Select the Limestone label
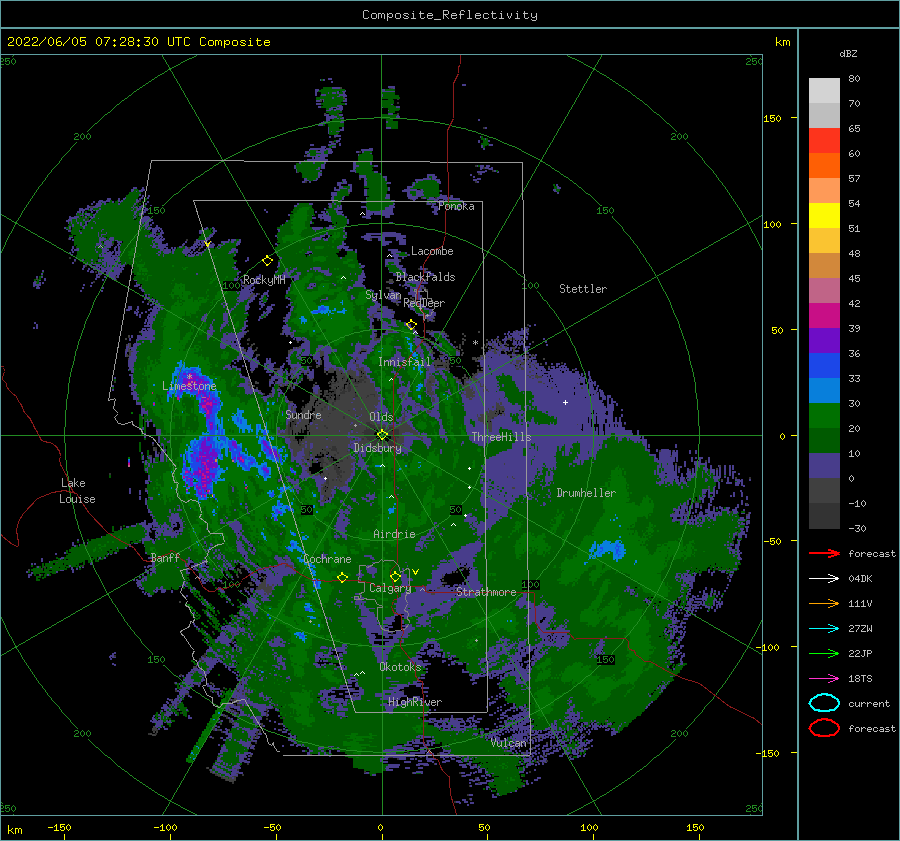900x841 pixels. (x=189, y=386)
